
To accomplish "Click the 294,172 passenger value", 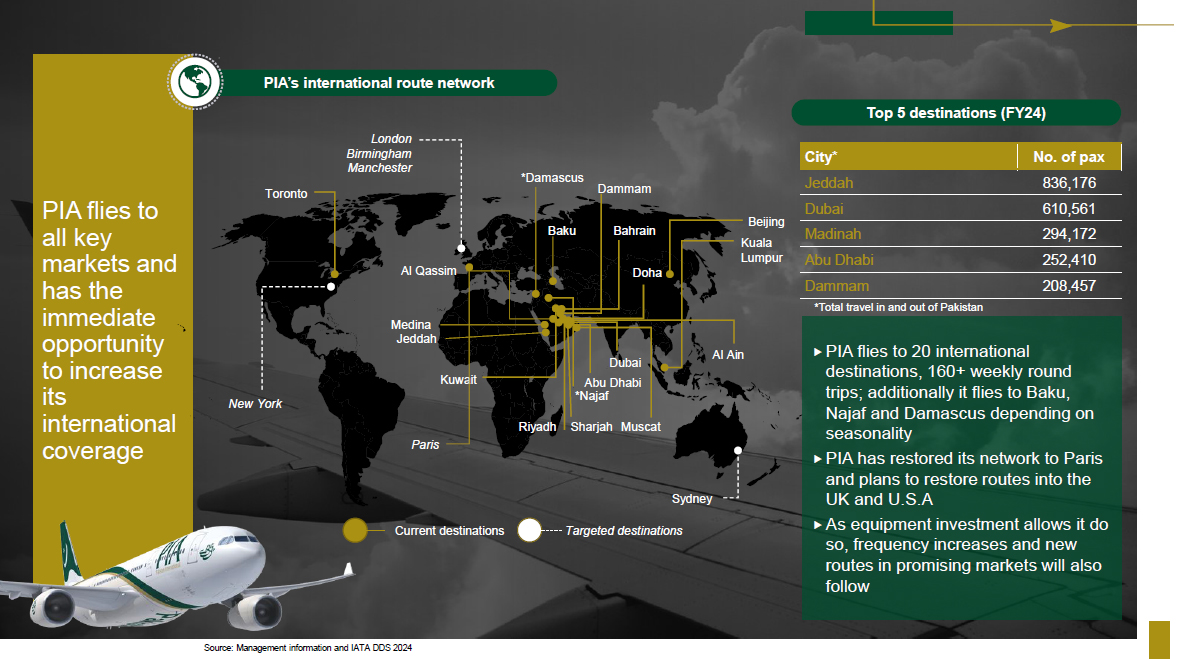I will [1069, 233].
